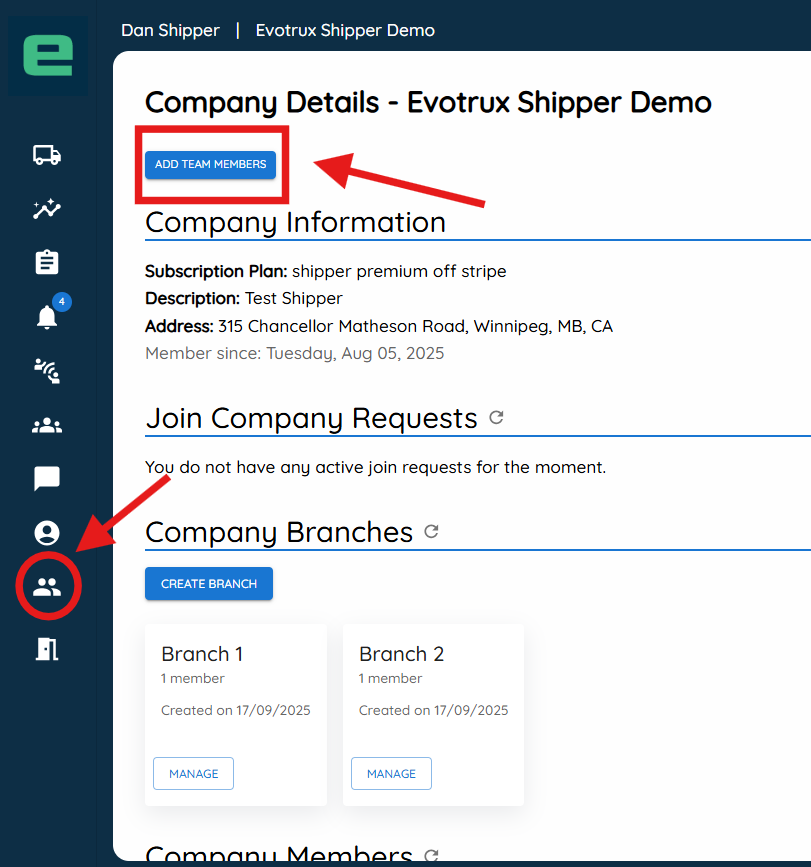Open the chat message bubble icon
Viewport: 811px width, 867px height.
click(x=47, y=479)
